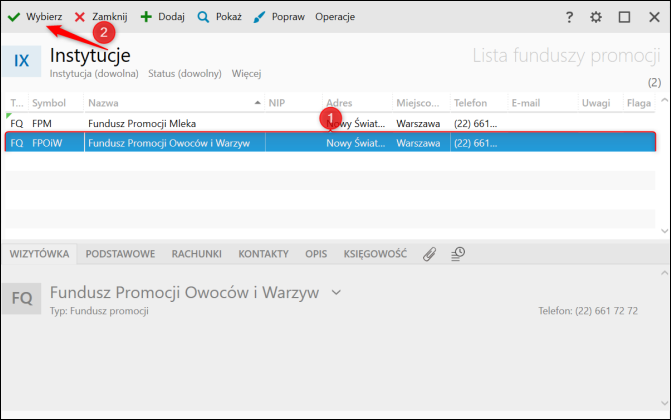The image size is (671, 420).
Task: Click the green plus Dodaj icon
Action: coord(146,17)
